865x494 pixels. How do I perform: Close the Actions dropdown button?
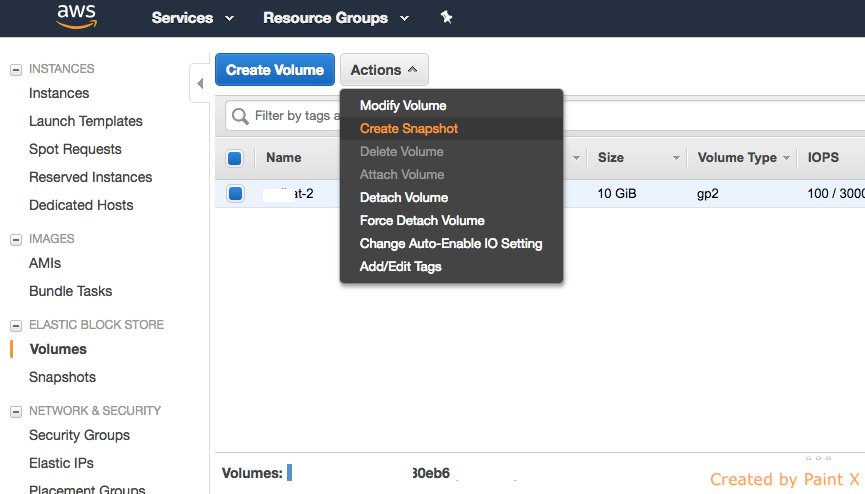coord(384,70)
